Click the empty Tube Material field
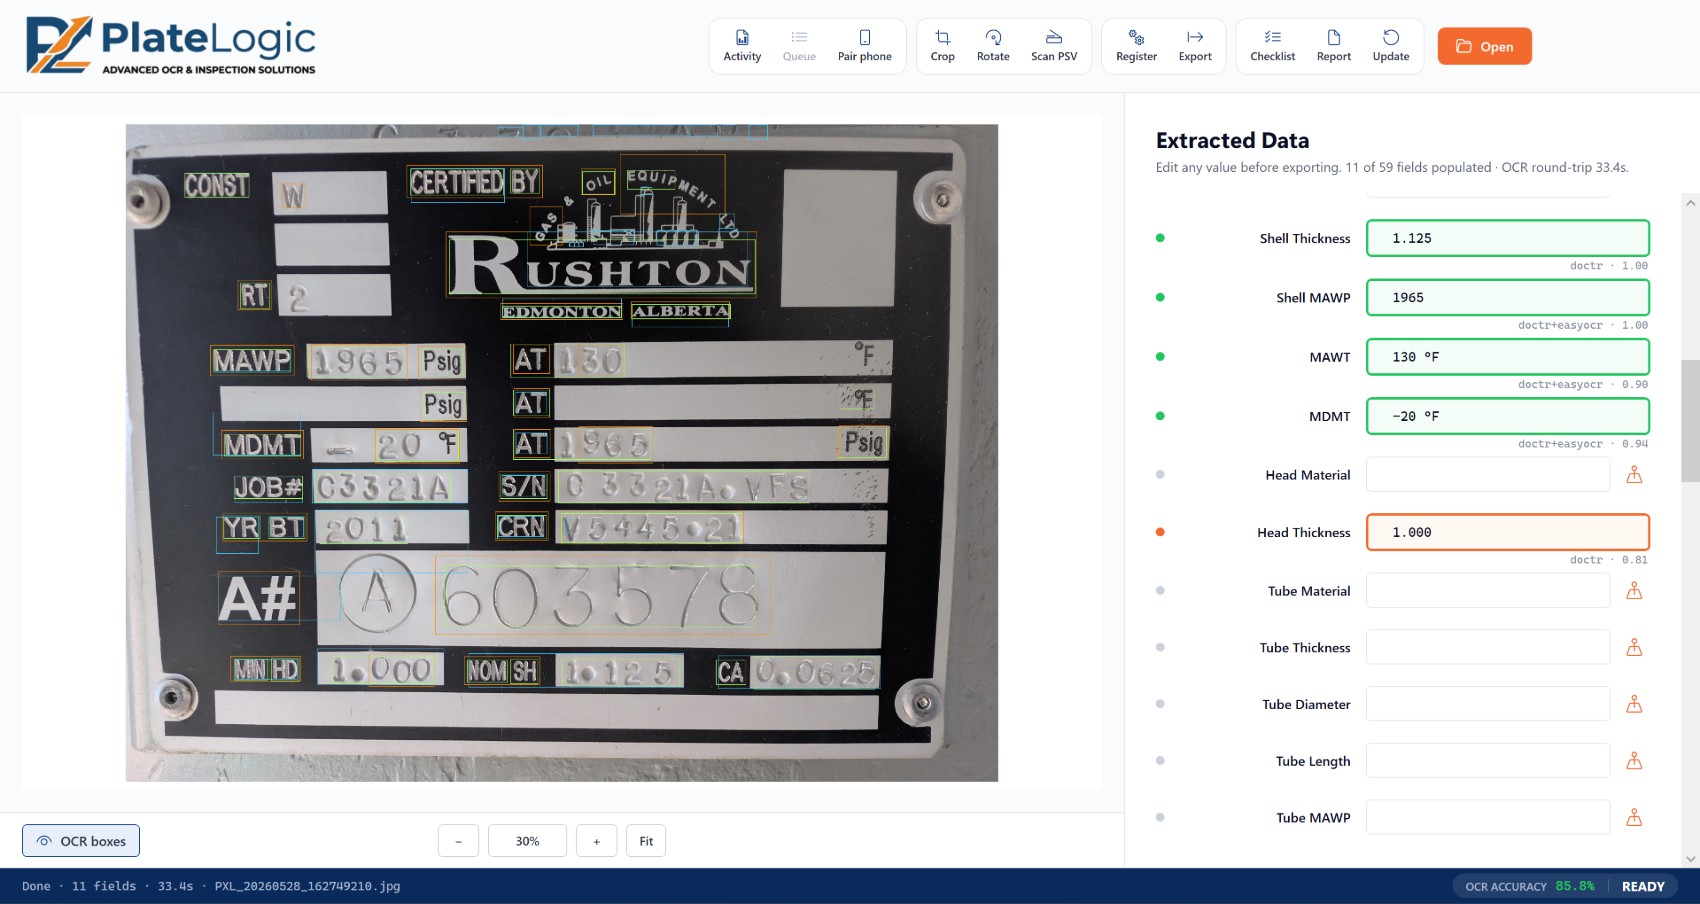Viewport: 1700px width, 904px height. click(x=1488, y=591)
